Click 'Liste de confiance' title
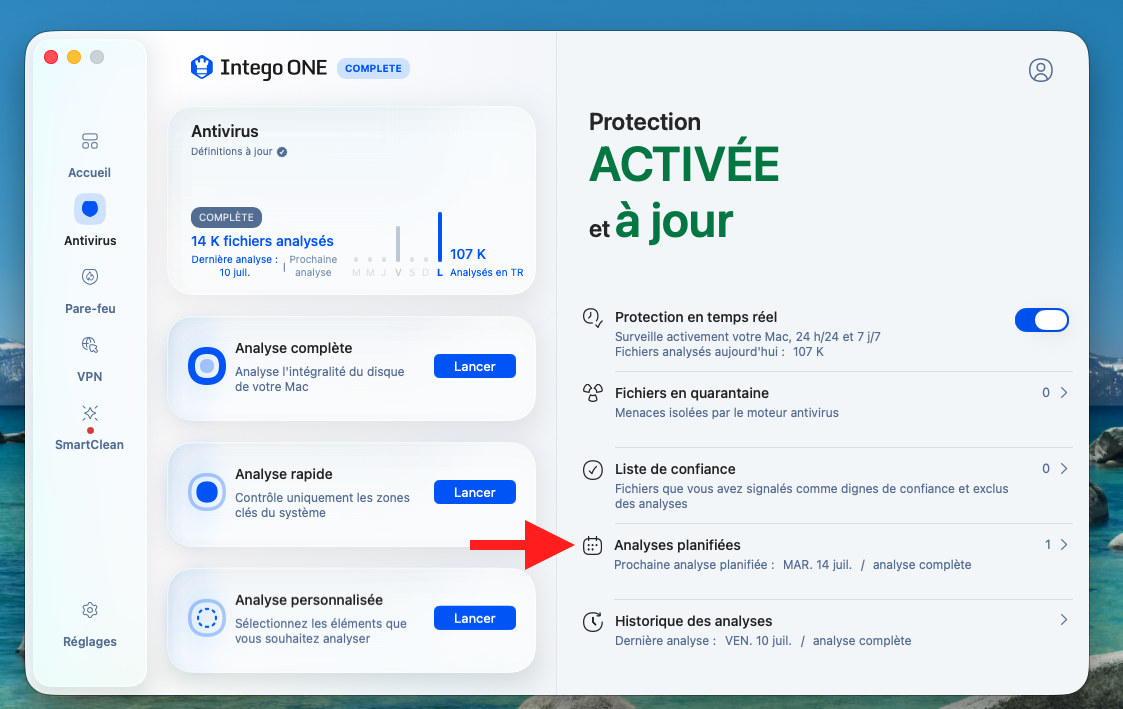The width and height of the screenshot is (1123, 709). [x=675, y=469]
